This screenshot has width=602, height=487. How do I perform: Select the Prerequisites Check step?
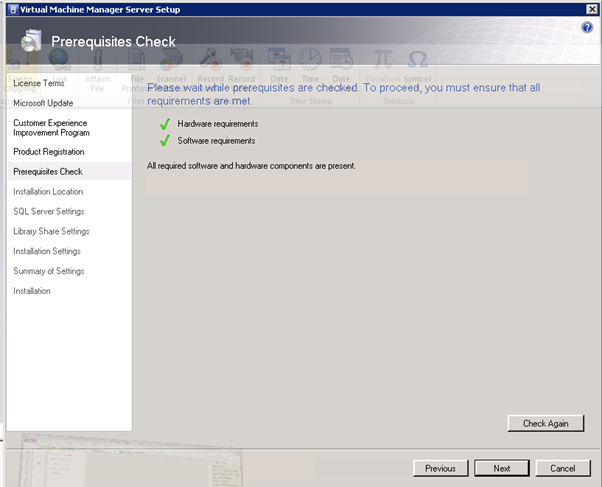click(69, 171)
